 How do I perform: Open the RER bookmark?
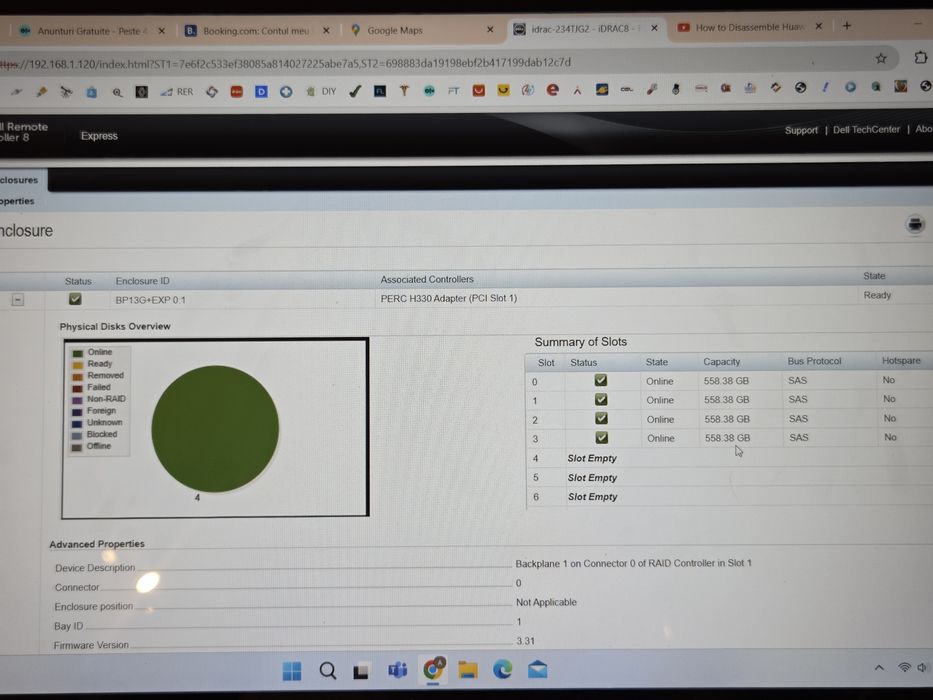tap(177, 92)
